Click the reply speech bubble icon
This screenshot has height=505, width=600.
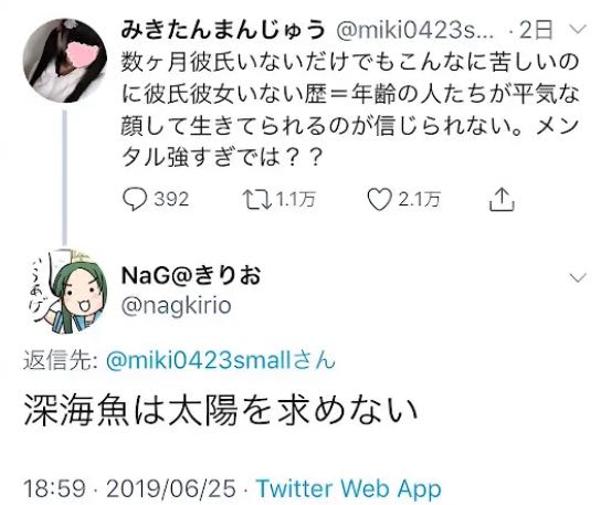(x=134, y=200)
